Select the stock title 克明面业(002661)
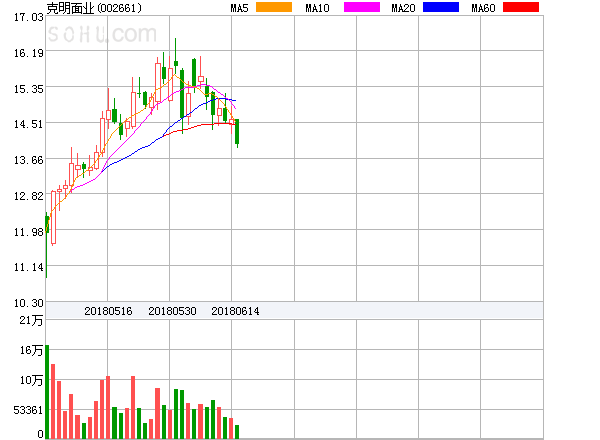 94,8
